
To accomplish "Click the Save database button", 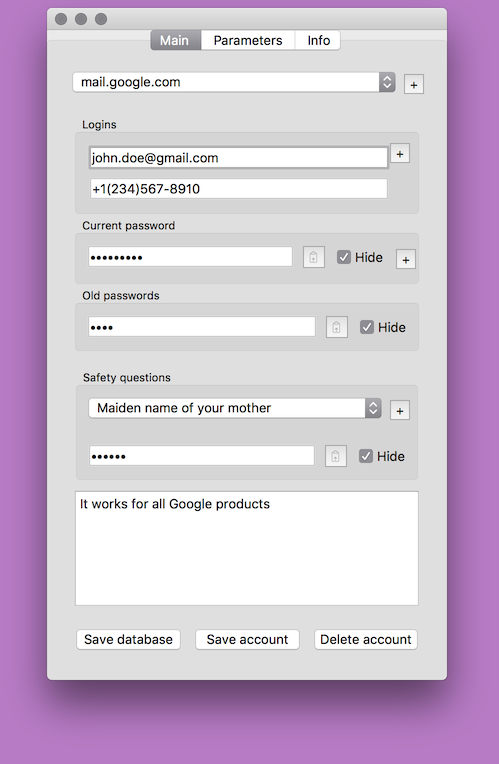I will click(x=128, y=639).
